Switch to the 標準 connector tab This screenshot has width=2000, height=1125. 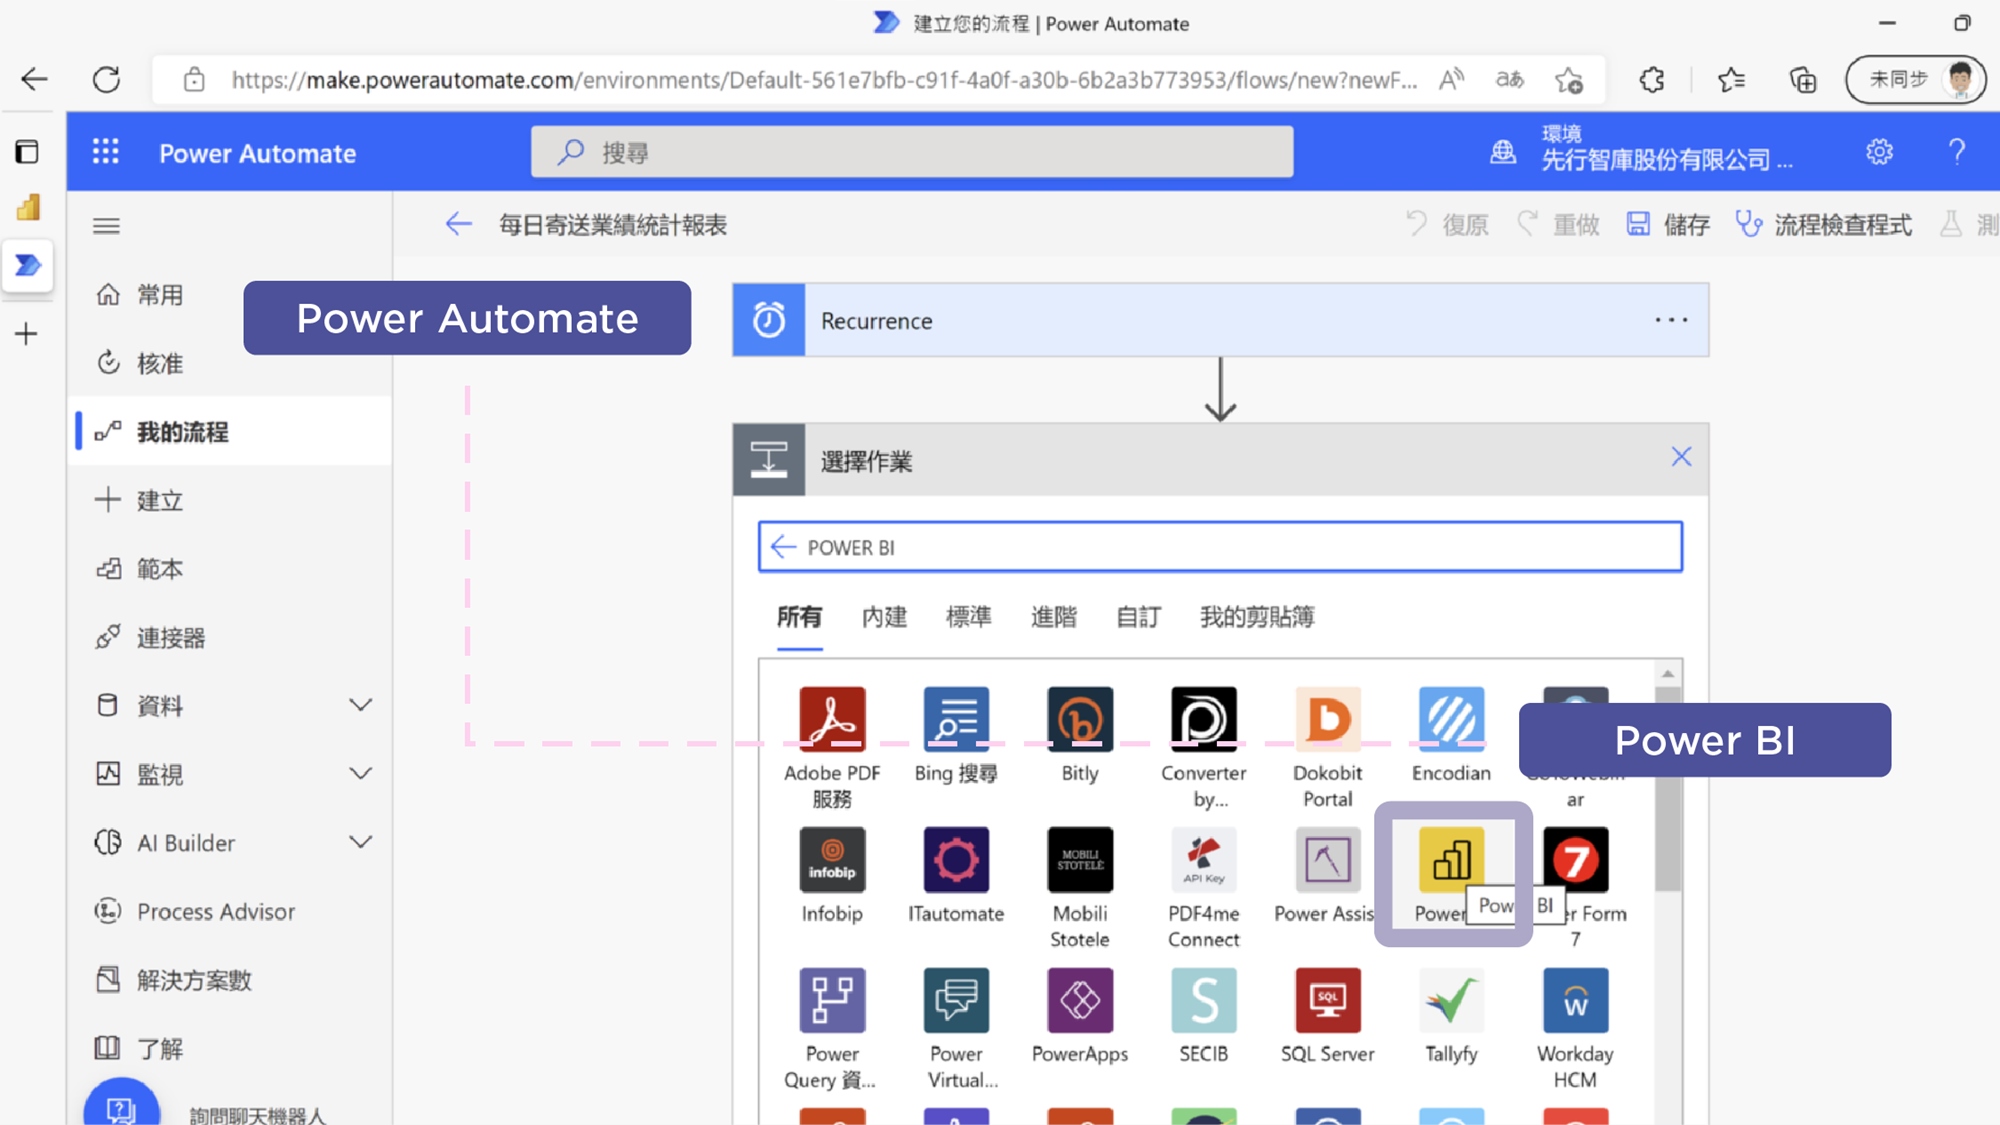[968, 617]
